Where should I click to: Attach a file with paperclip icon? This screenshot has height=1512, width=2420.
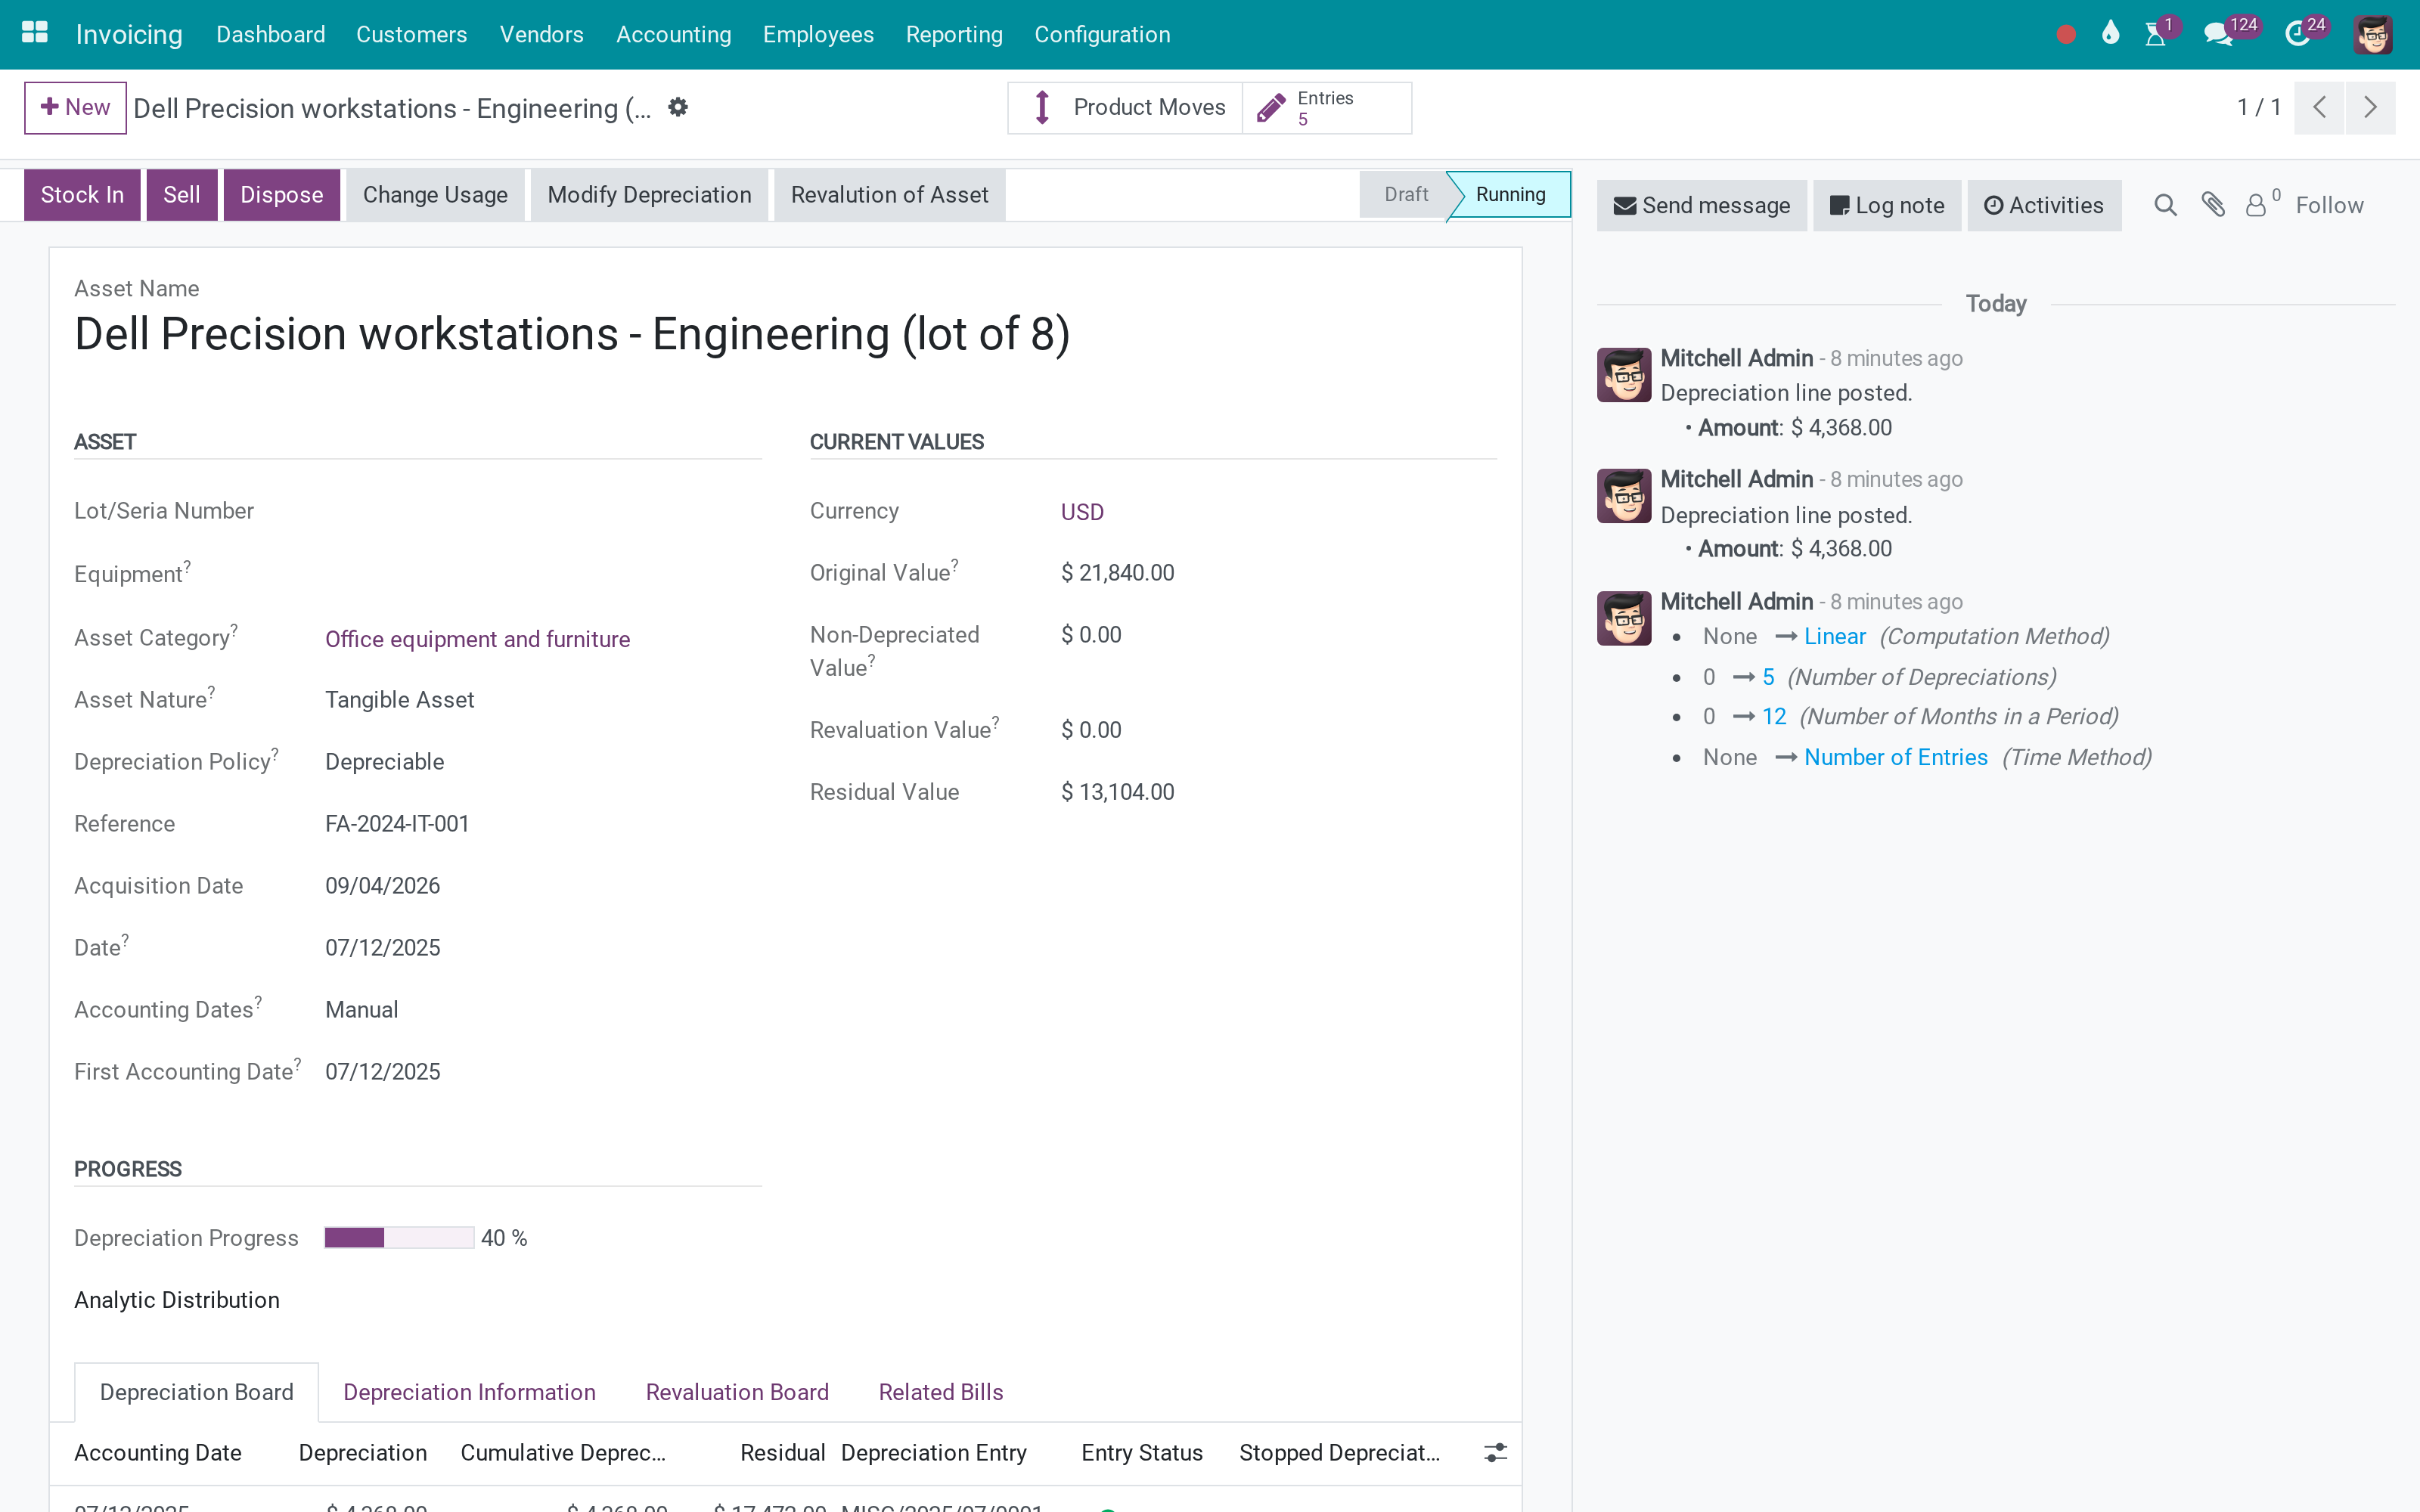pyautogui.click(x=2213, y=205)
